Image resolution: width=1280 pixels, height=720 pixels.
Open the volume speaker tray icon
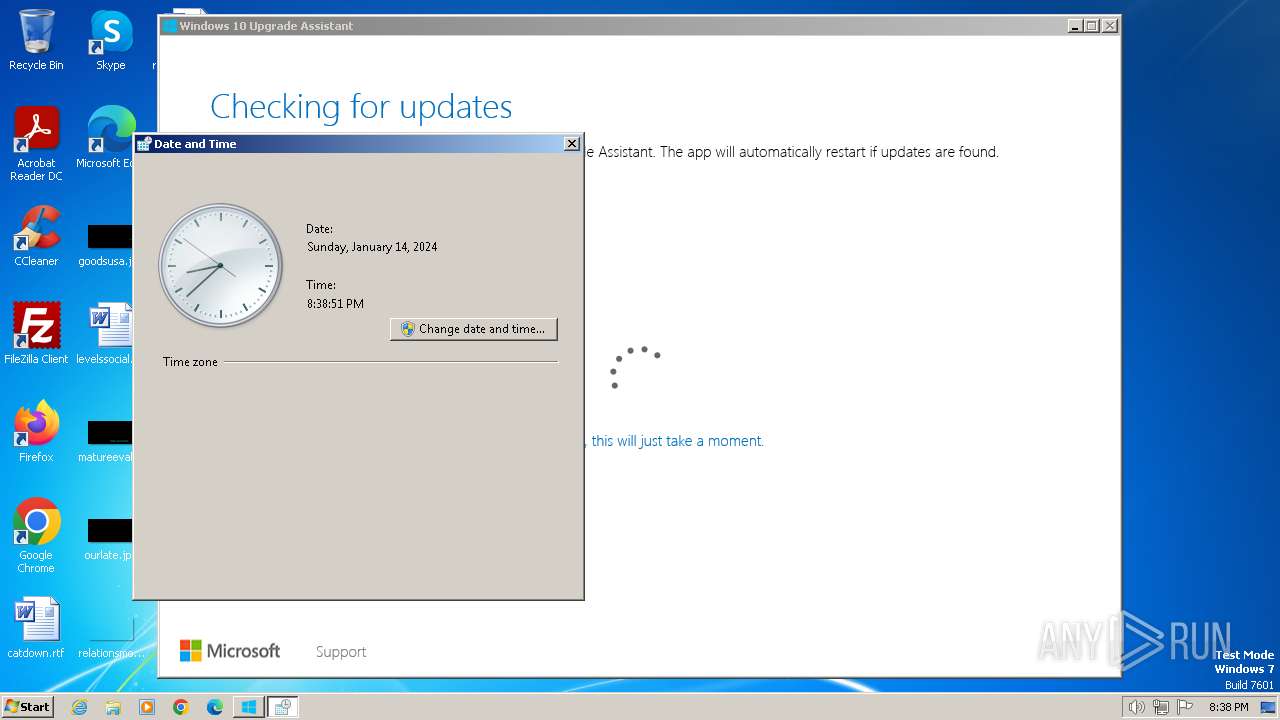click(1136, 707)
